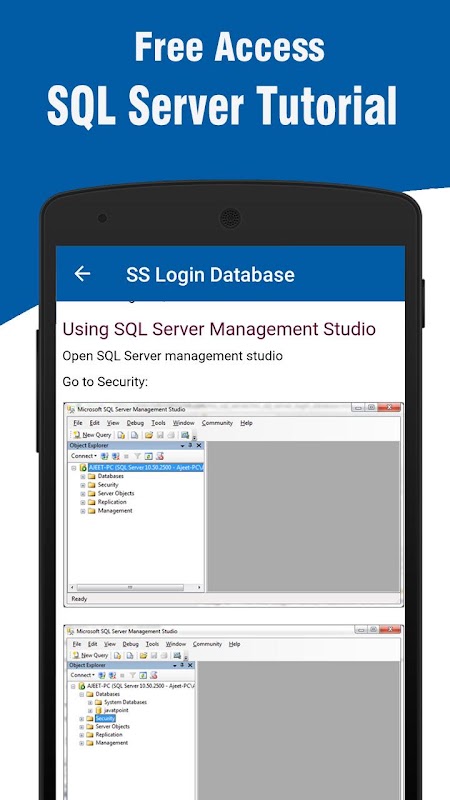This screenshot has height=800, width=450.
Task: Click New Query in the upper screenshot toolbar
Action: [x=92, y=435]
